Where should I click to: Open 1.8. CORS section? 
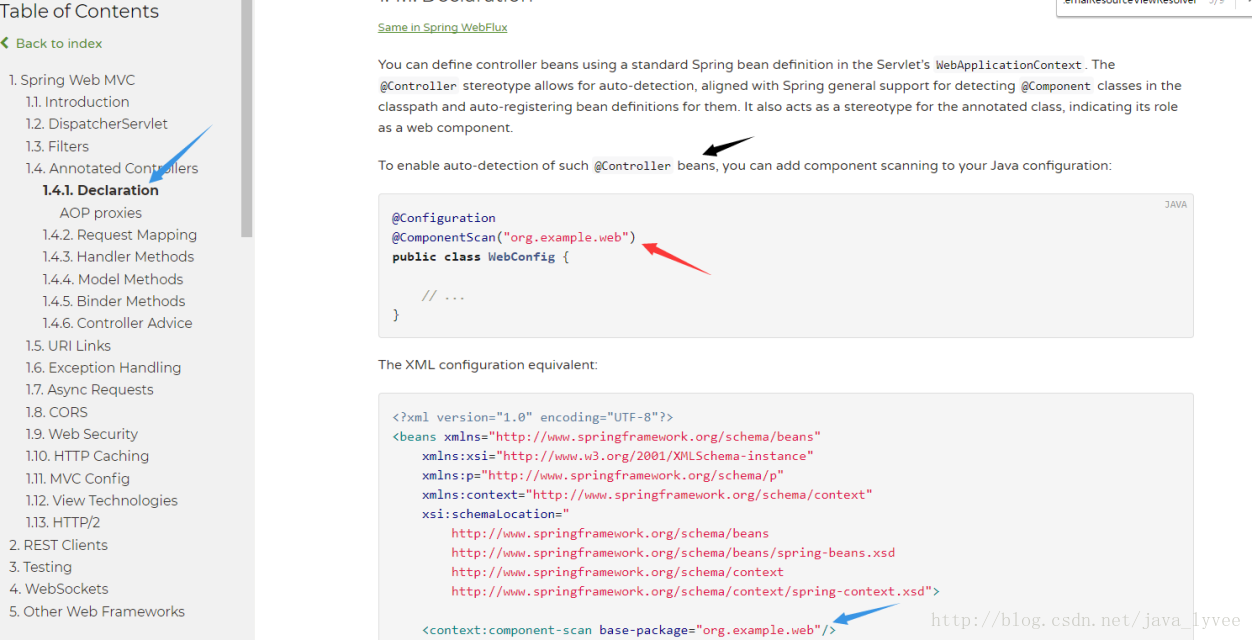57,412
